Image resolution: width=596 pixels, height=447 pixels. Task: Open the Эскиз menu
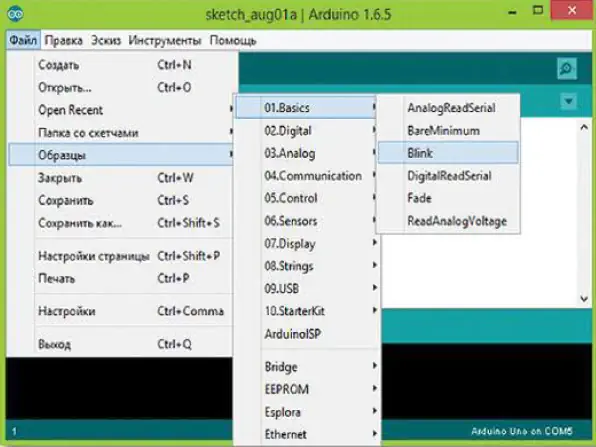click(106, 40)
